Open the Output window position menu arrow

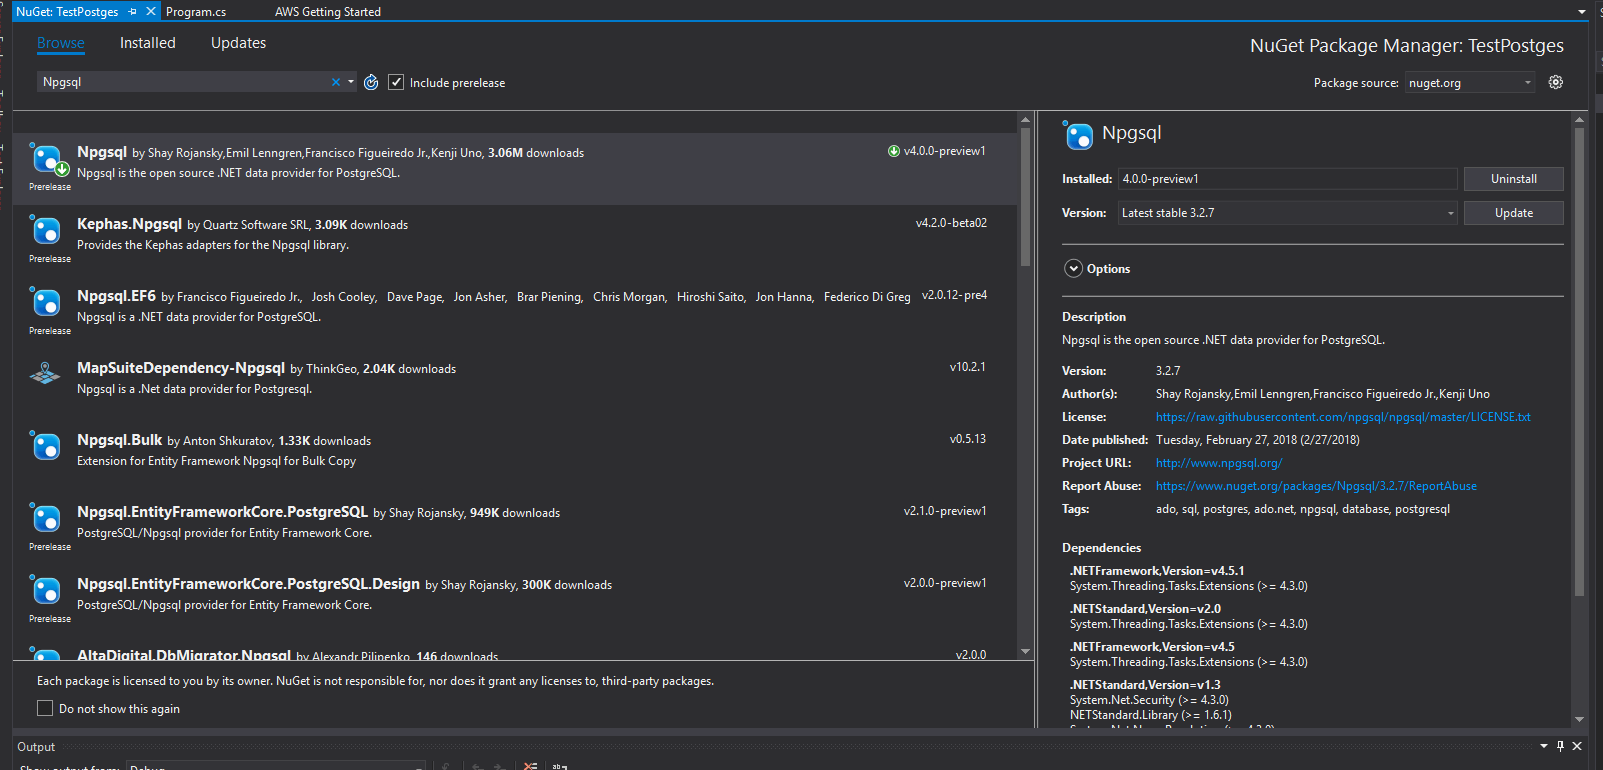[x=1543, y=746]
